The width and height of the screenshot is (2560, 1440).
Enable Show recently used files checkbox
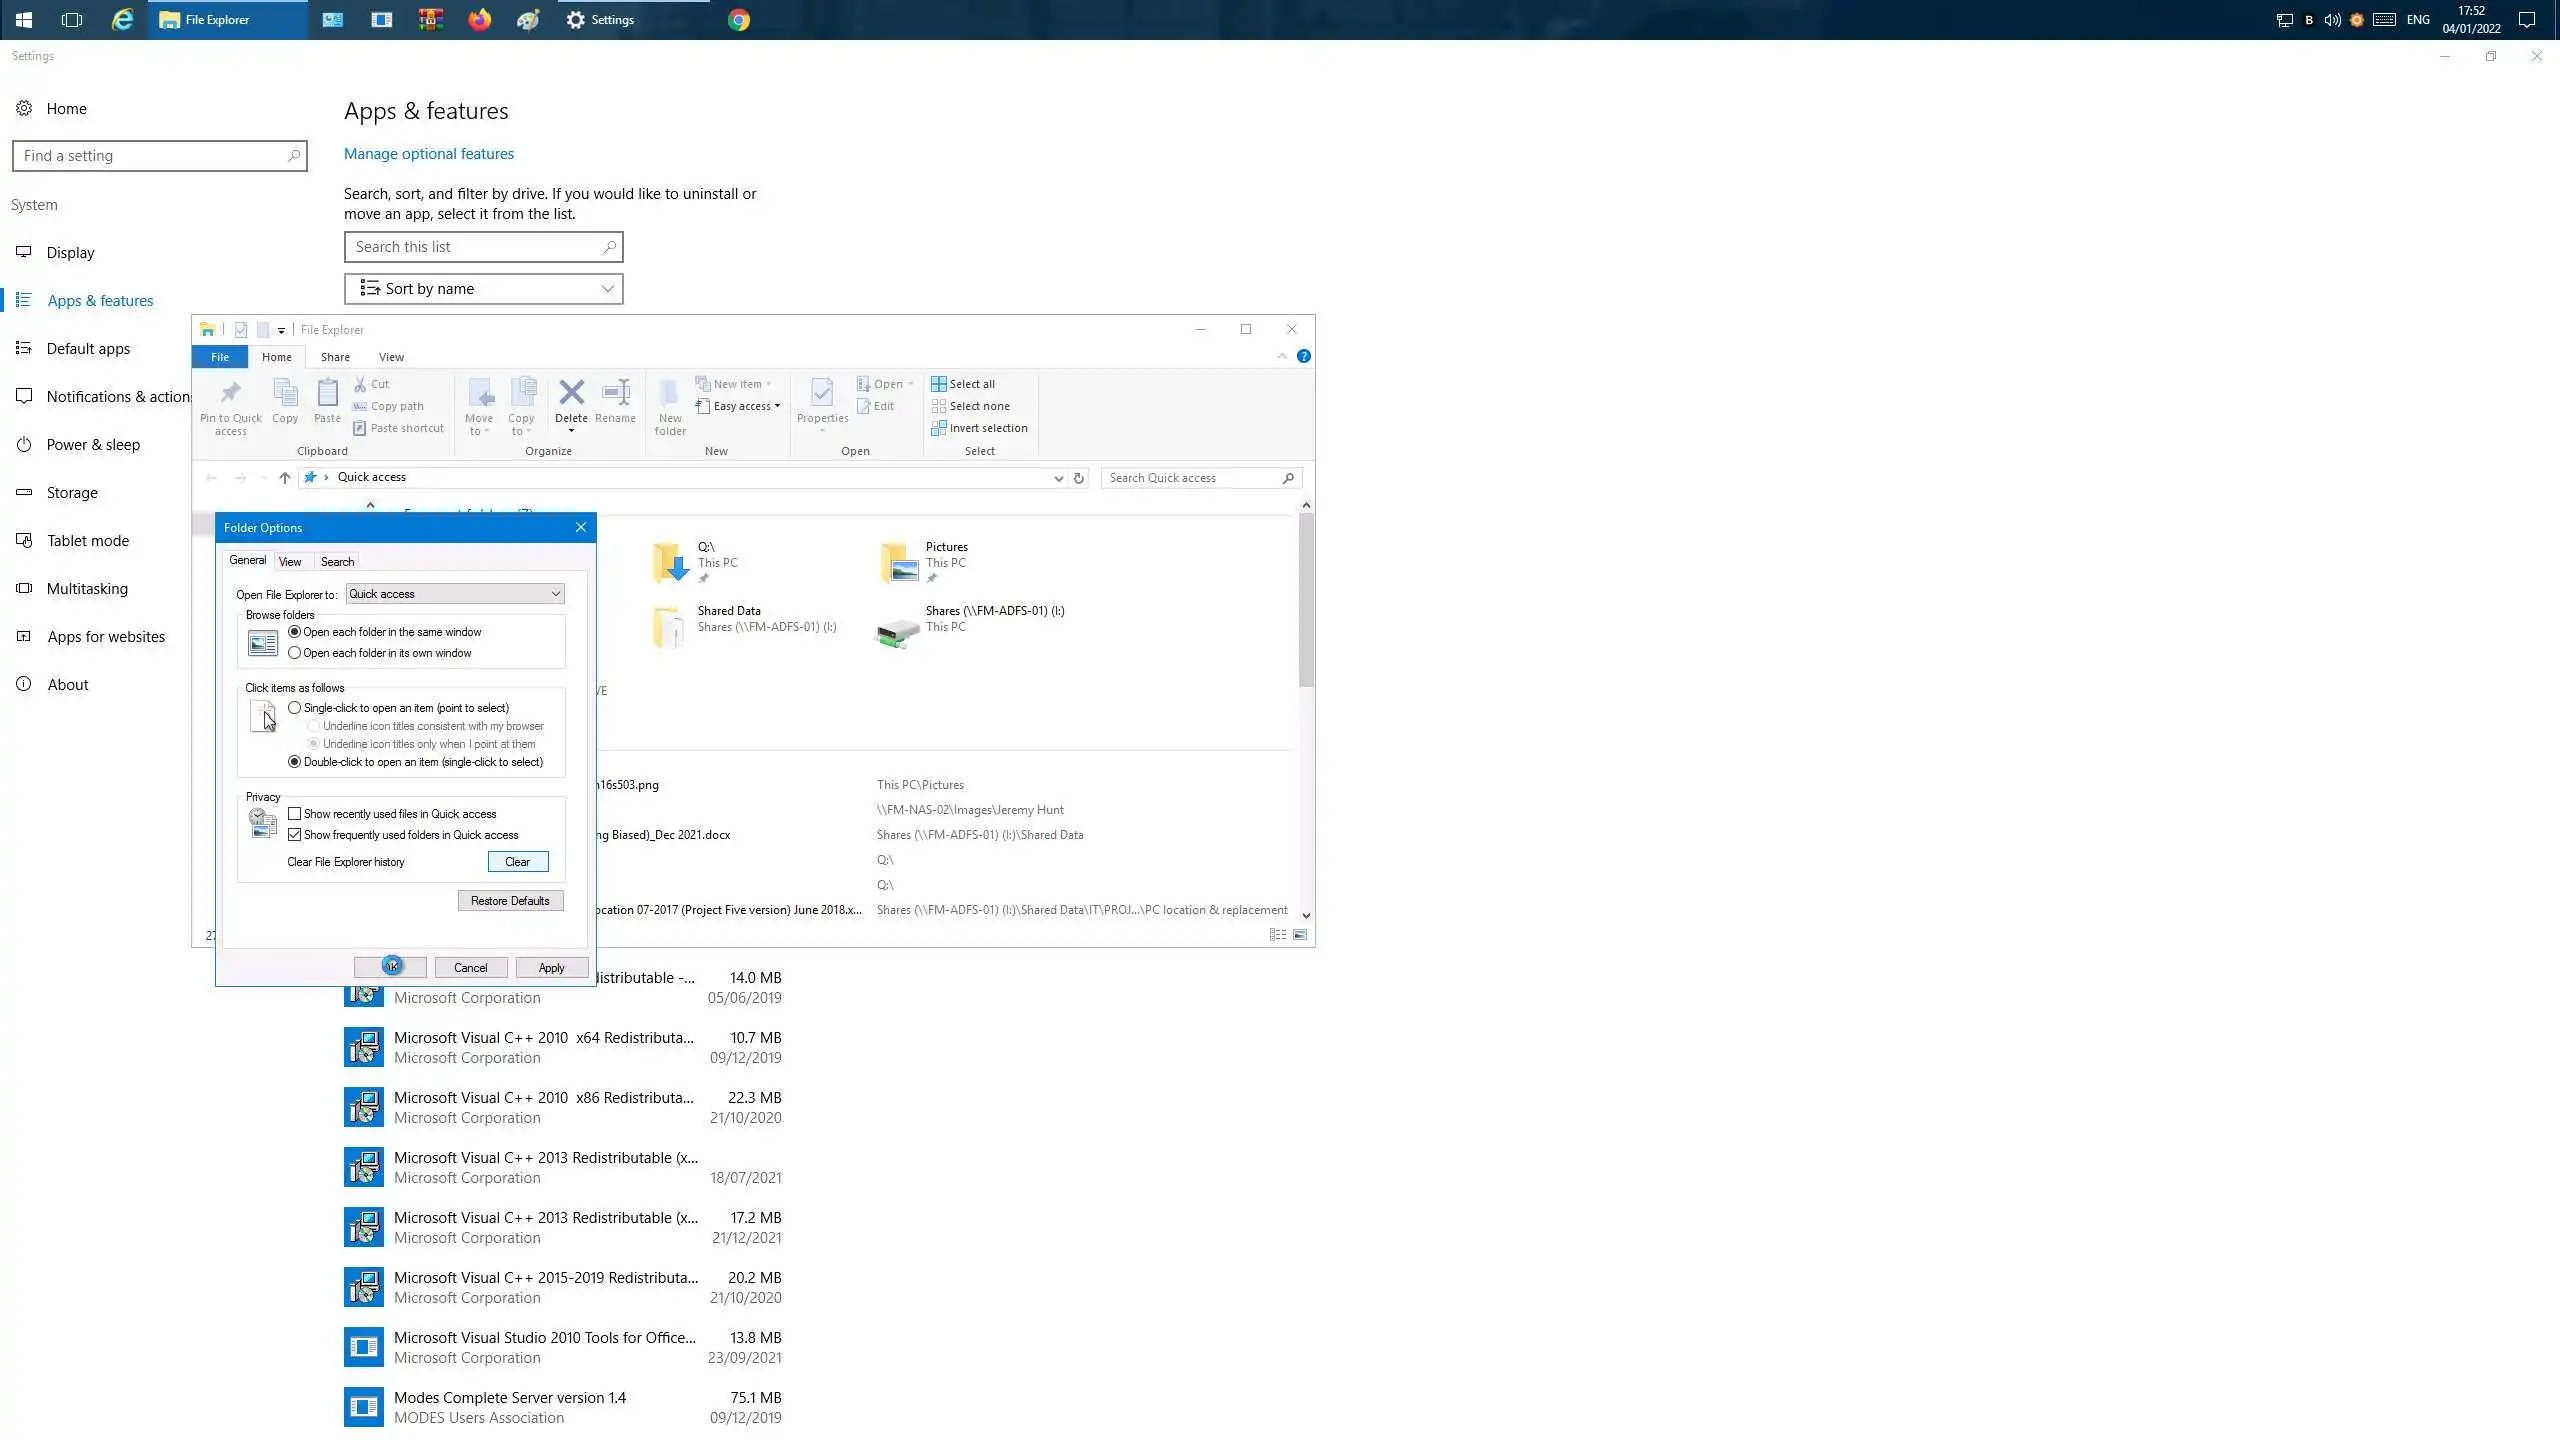pos(294,814)
